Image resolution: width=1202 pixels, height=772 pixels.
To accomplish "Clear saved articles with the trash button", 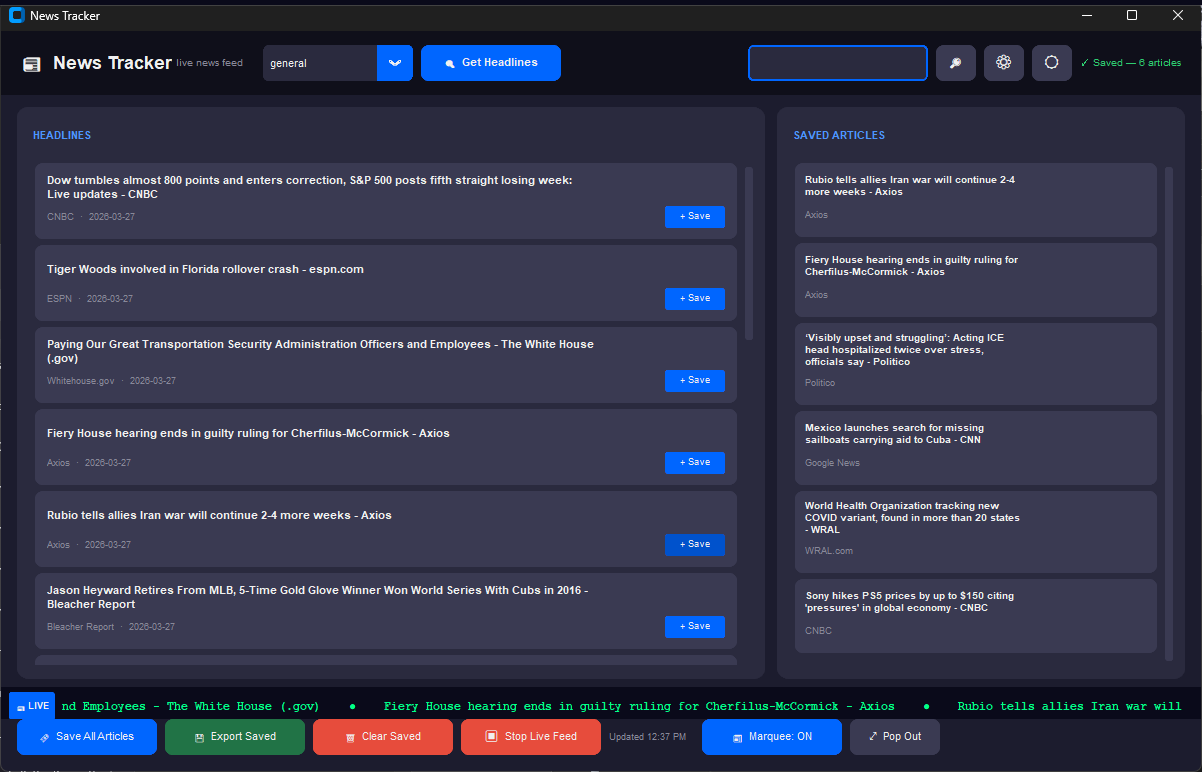I will point(382,737).
